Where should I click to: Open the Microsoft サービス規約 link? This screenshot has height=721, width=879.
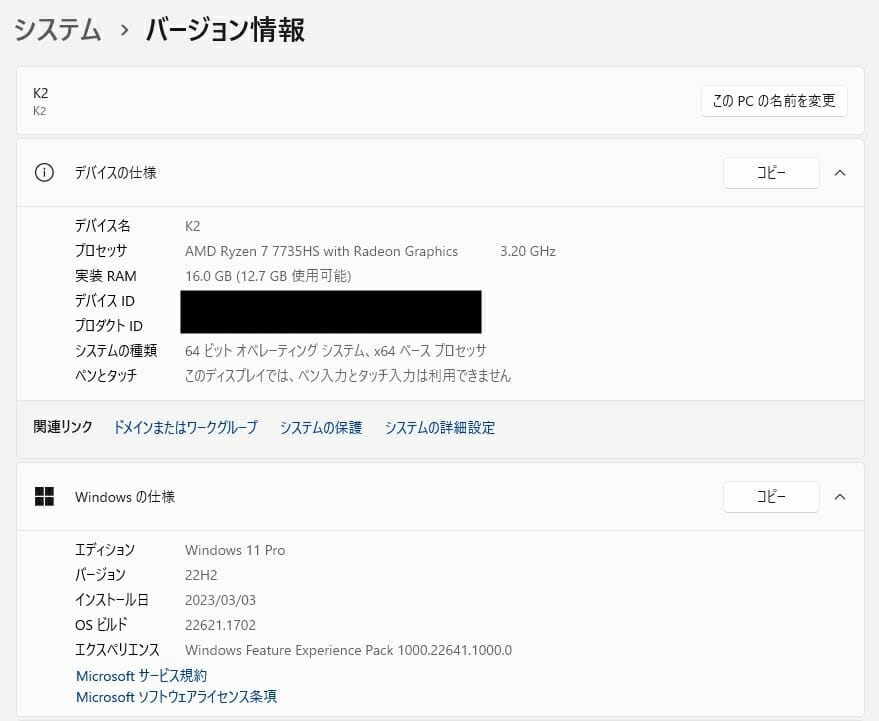click(x=140, y=676)
